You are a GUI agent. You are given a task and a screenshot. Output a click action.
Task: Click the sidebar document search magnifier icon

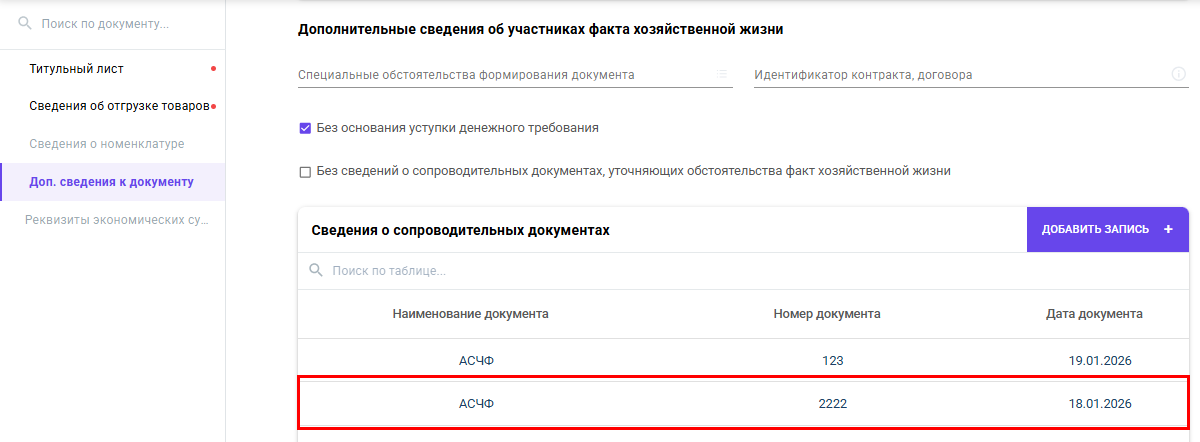pyautogui.click(x=25, y=23)
